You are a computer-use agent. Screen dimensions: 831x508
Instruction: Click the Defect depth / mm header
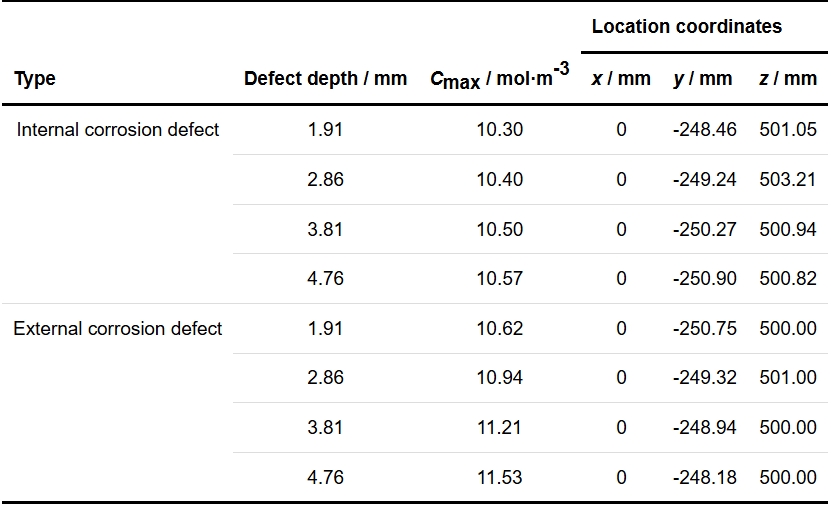325,79
